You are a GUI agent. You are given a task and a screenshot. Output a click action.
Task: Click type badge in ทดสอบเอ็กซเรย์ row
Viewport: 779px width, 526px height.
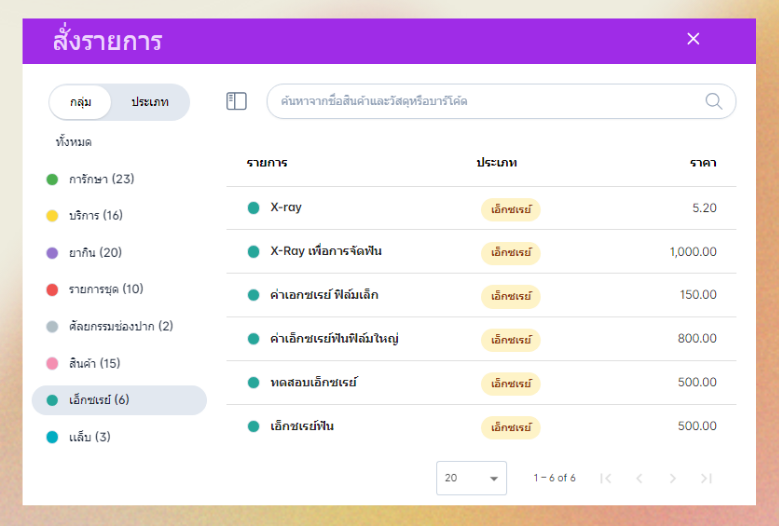coord(511,384)
